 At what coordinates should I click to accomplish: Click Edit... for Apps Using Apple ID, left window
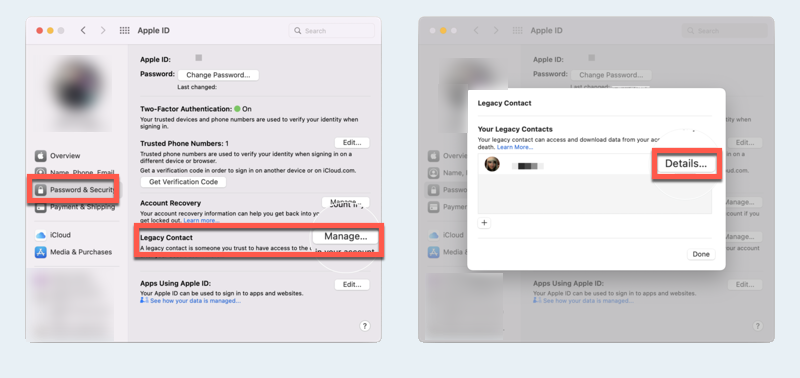[x=352, y=285]
